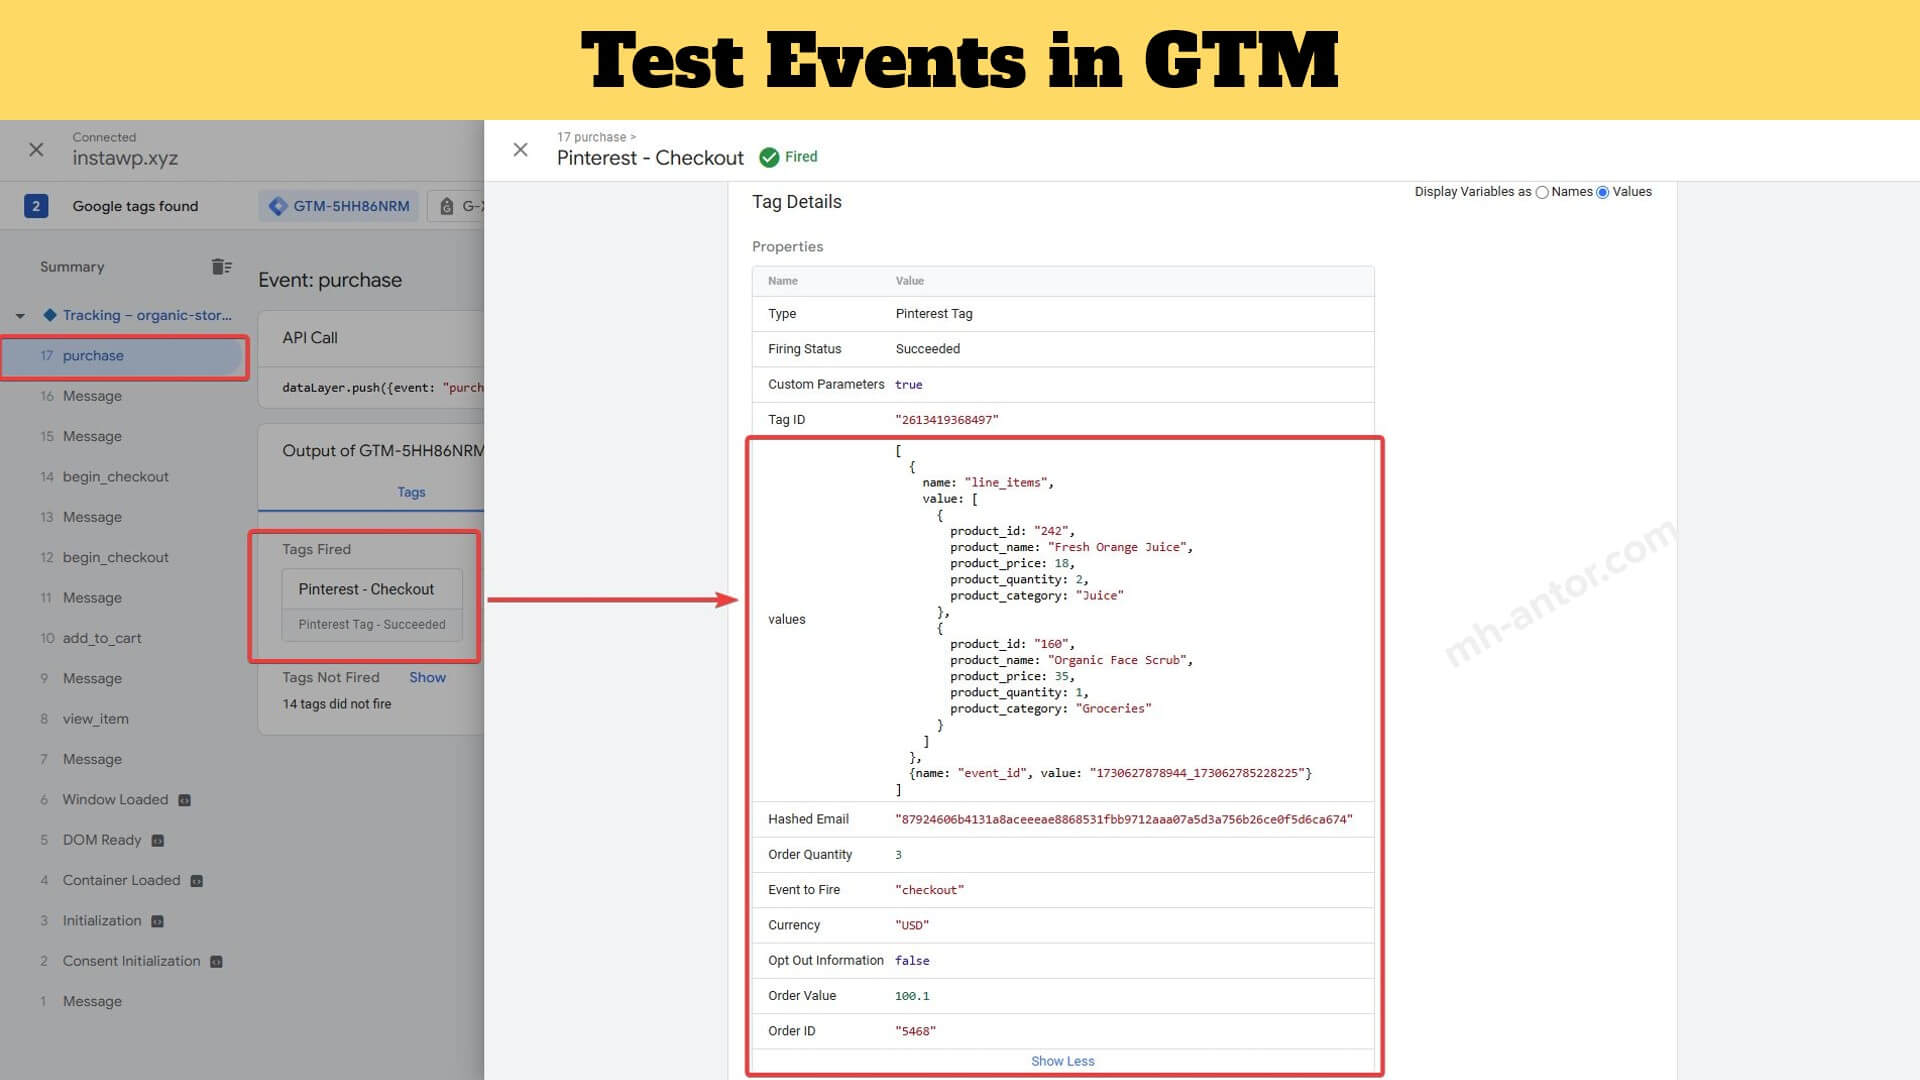
Task: Select event 10 add_to_cart
Action: (x=124, y=638)
